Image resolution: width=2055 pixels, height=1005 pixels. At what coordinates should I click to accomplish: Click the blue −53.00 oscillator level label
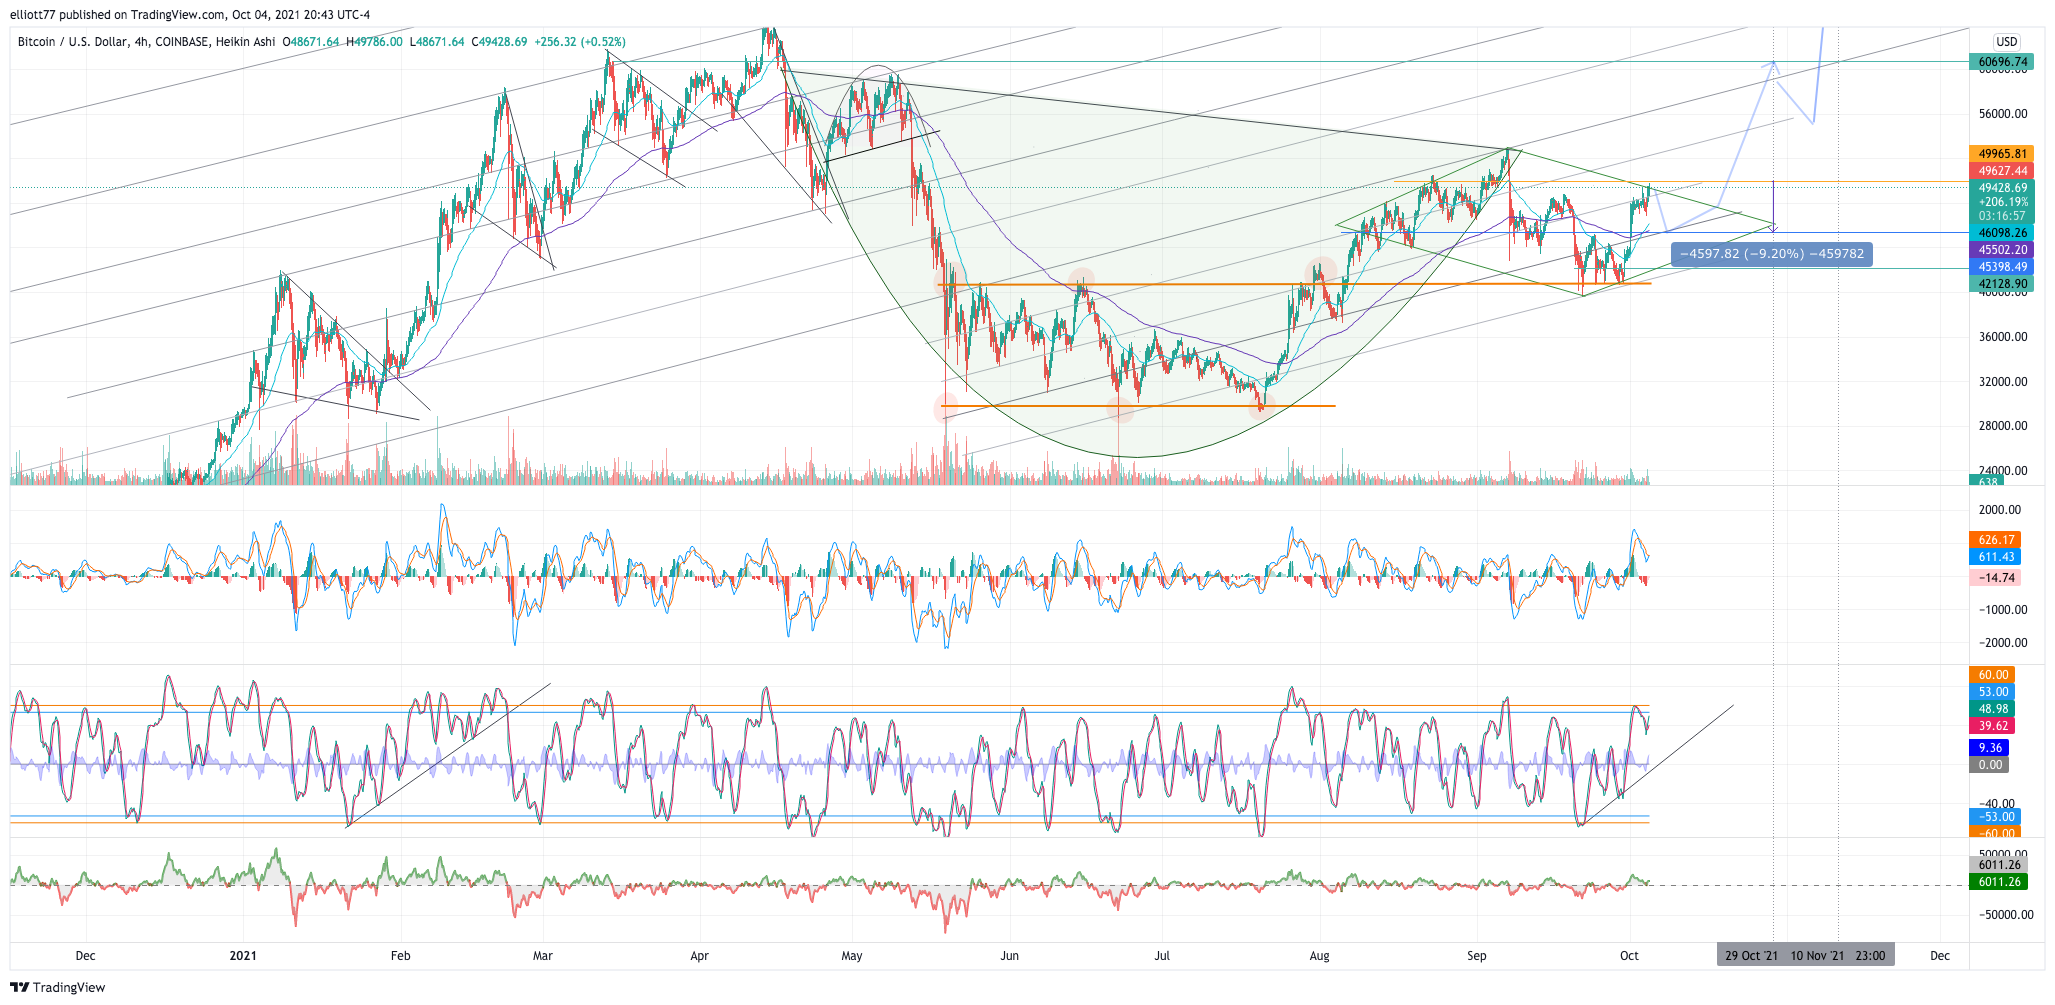coord(1995,817)
